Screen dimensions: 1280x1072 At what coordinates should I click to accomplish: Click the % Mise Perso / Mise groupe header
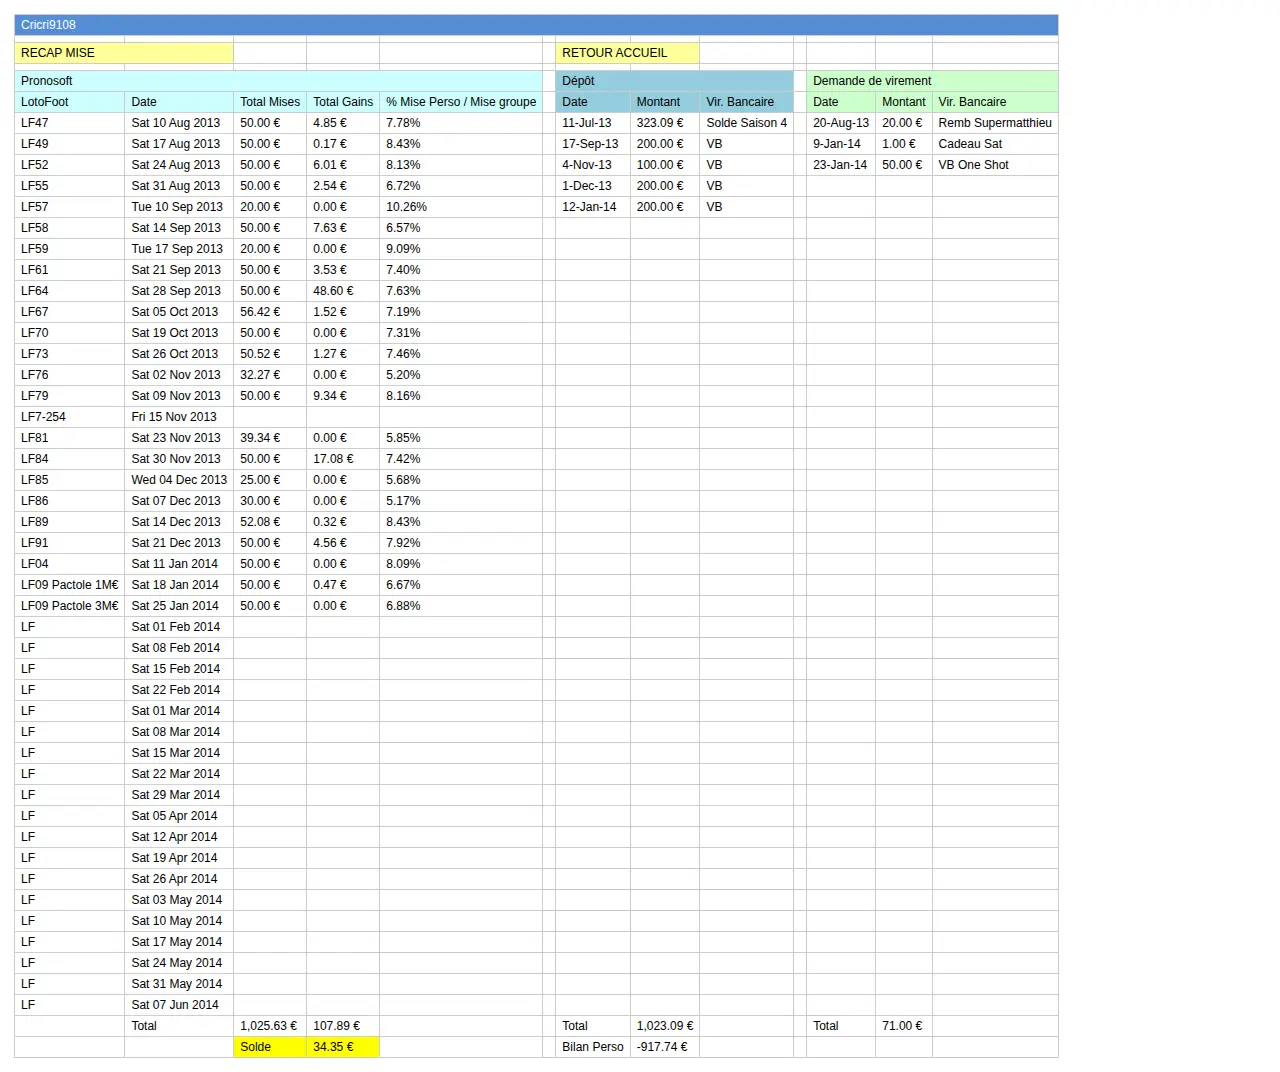pos(461,102)
